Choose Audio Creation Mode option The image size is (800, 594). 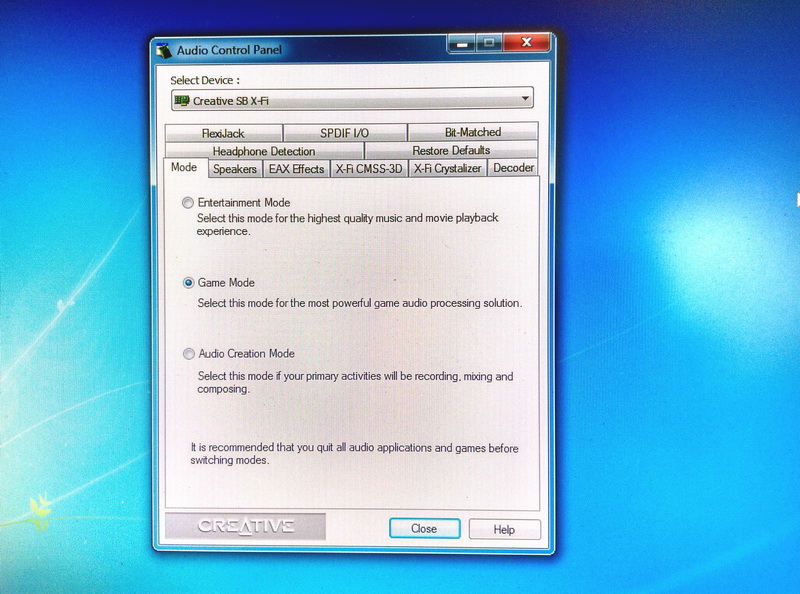click(x=189, y=354)
